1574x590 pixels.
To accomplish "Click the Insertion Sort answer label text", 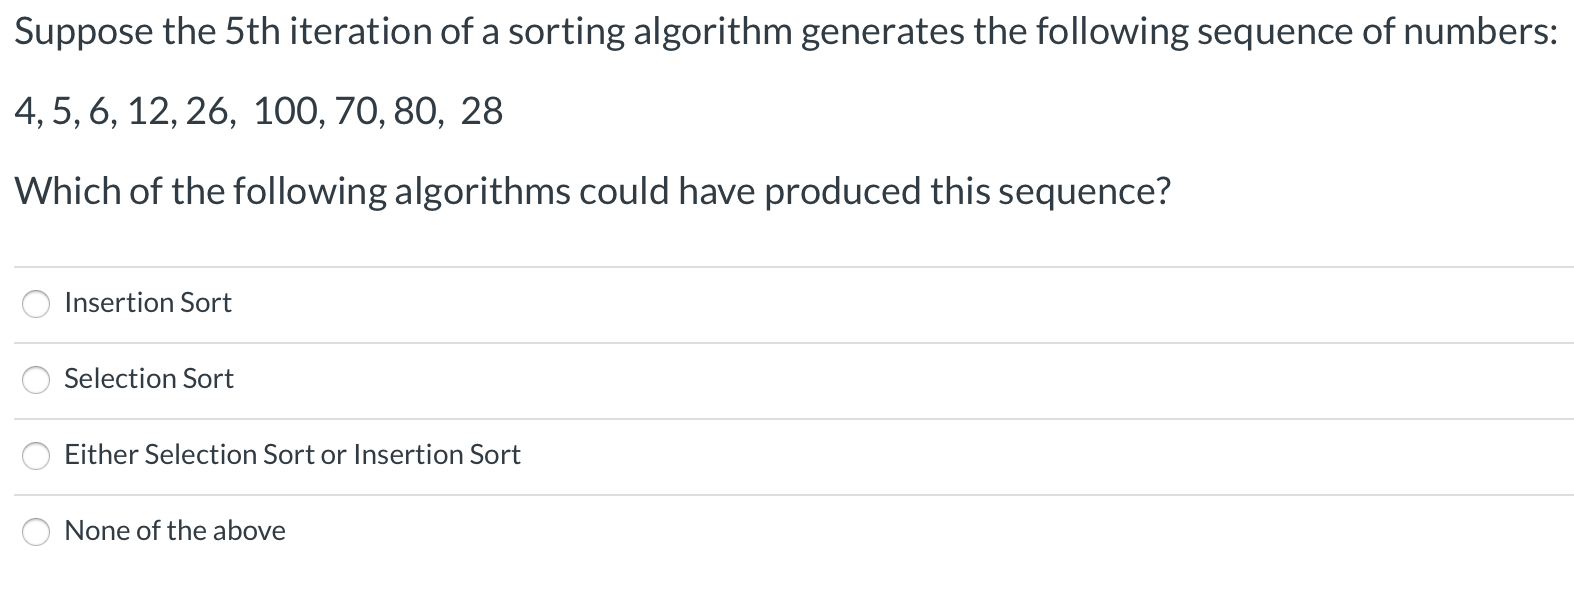I will 148,302.
